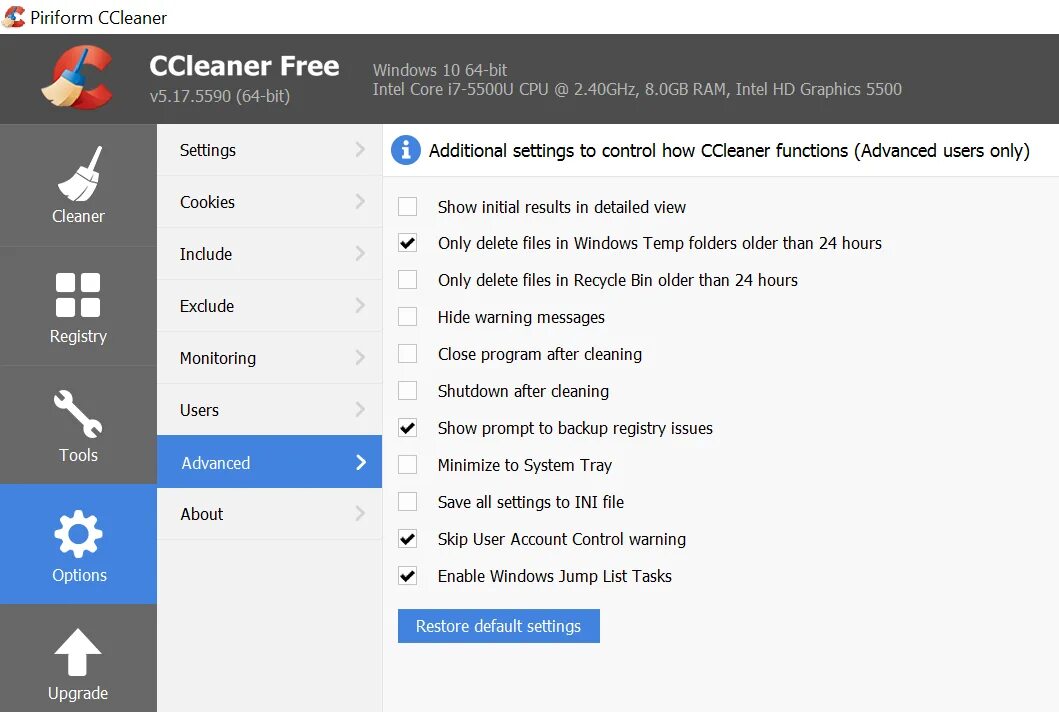
Task: Check Shutdown after cleaning
Action: pos(407,391)
